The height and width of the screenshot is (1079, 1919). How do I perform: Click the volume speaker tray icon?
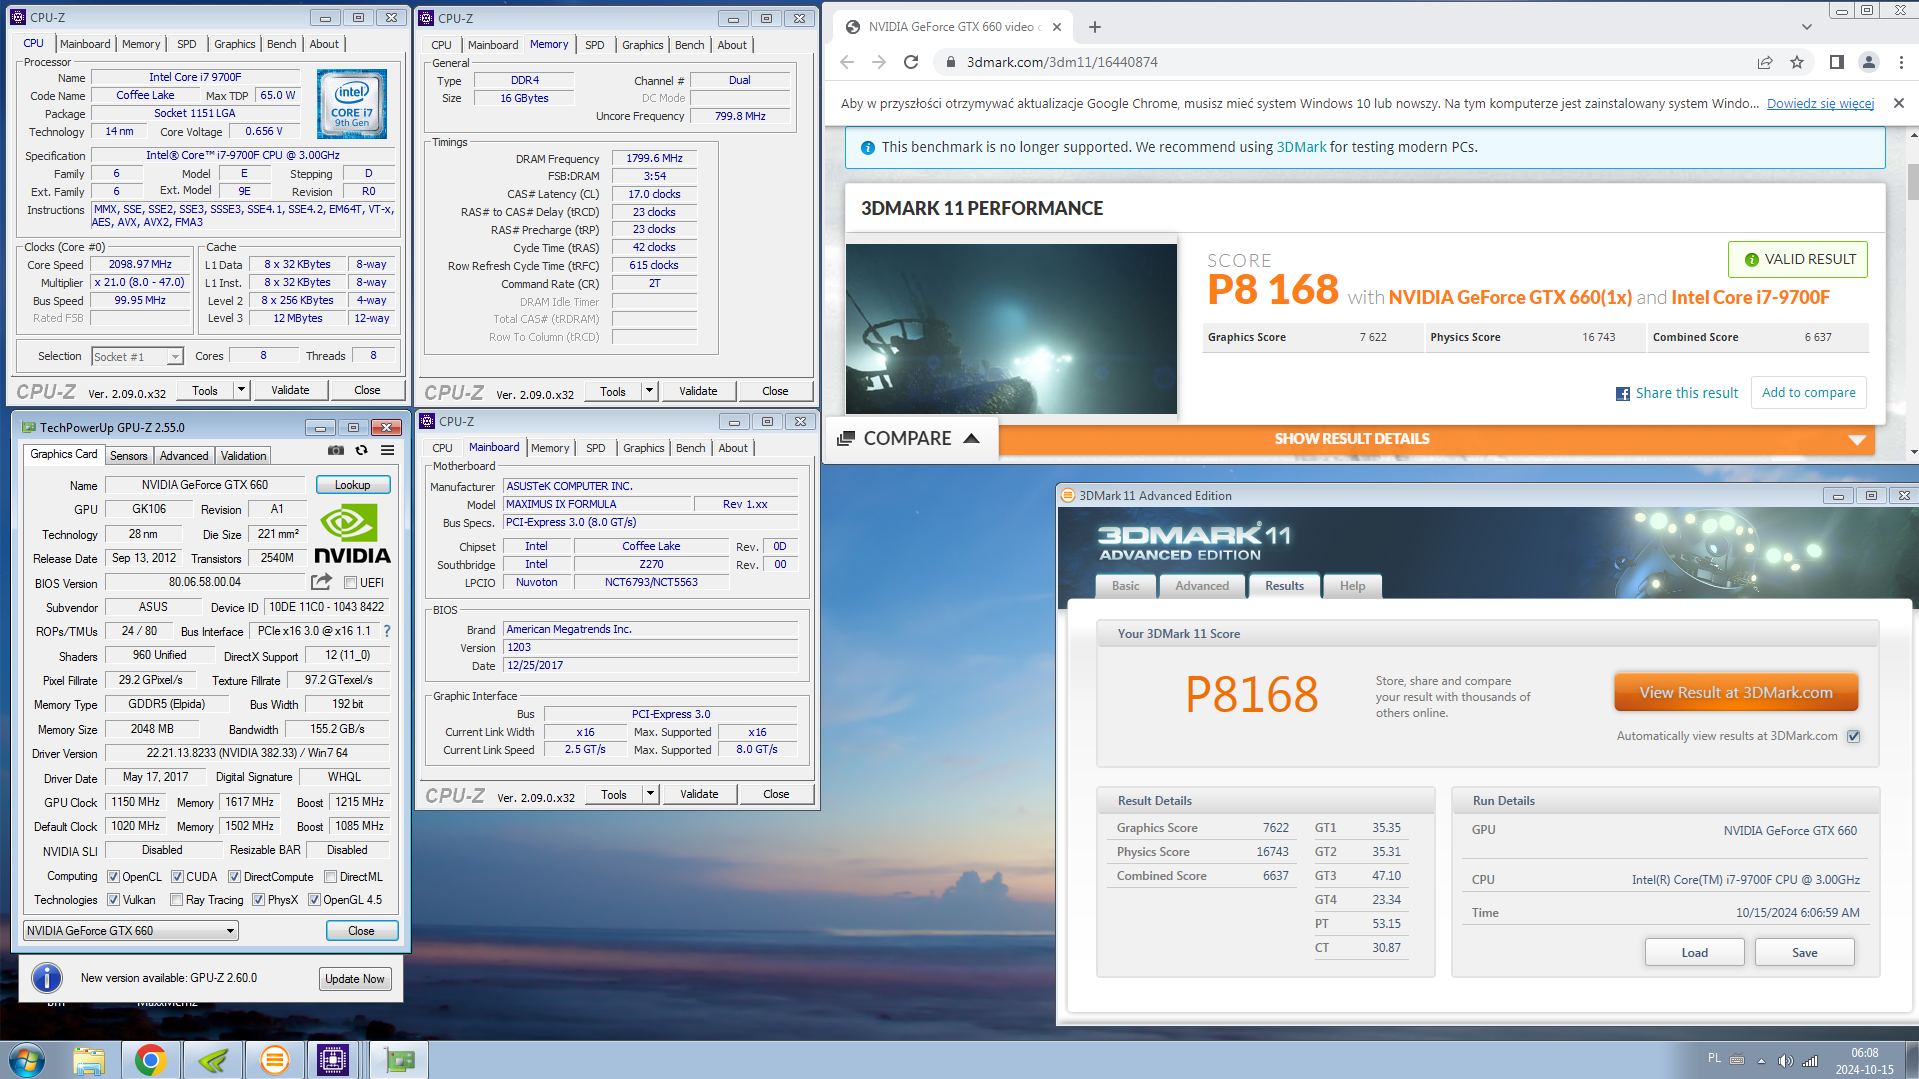pos(1785,1061)
